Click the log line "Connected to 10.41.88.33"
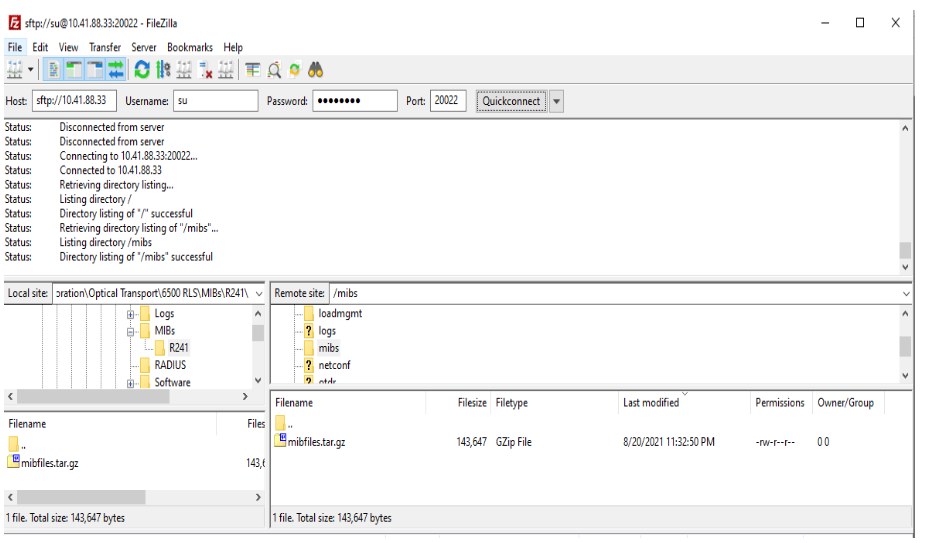 click(x=110, y=171)
